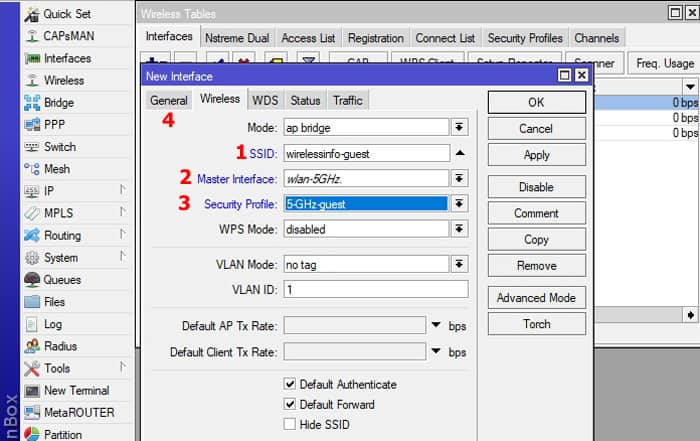Expand the Routing submenu arrow
Viewport: 700px width, 441px height.
(122, 234)
